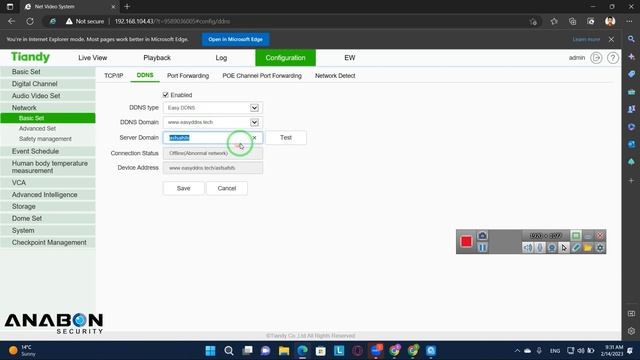Open the Network Detect subtab
Screen dimensions: 640x360
[335, 76]
